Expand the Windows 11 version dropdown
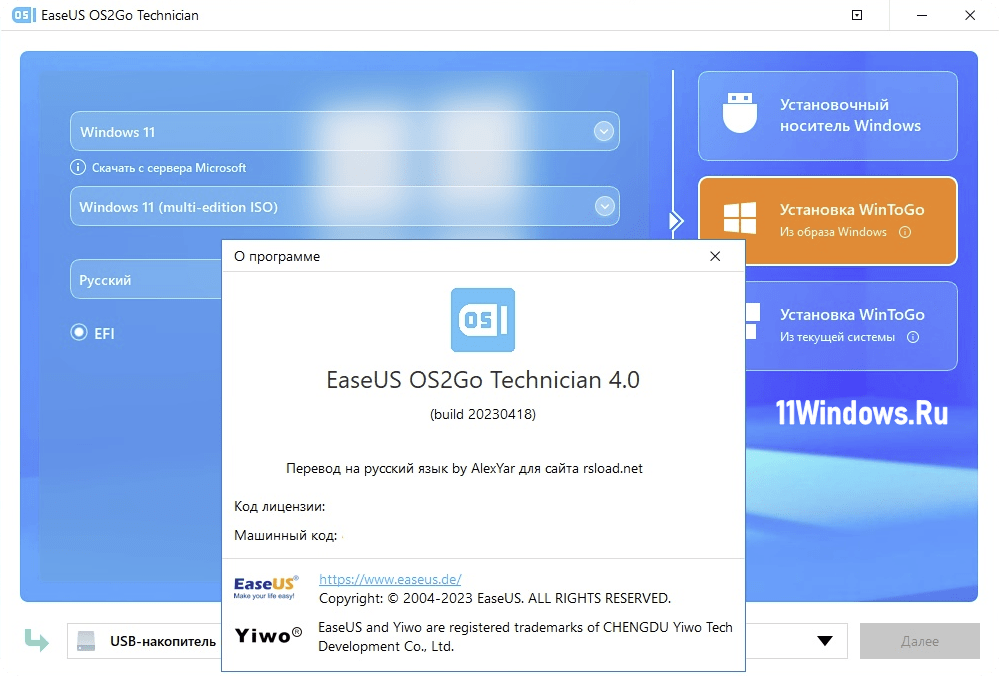This screenshot has width=999, height=676. (x=603, y=131)
